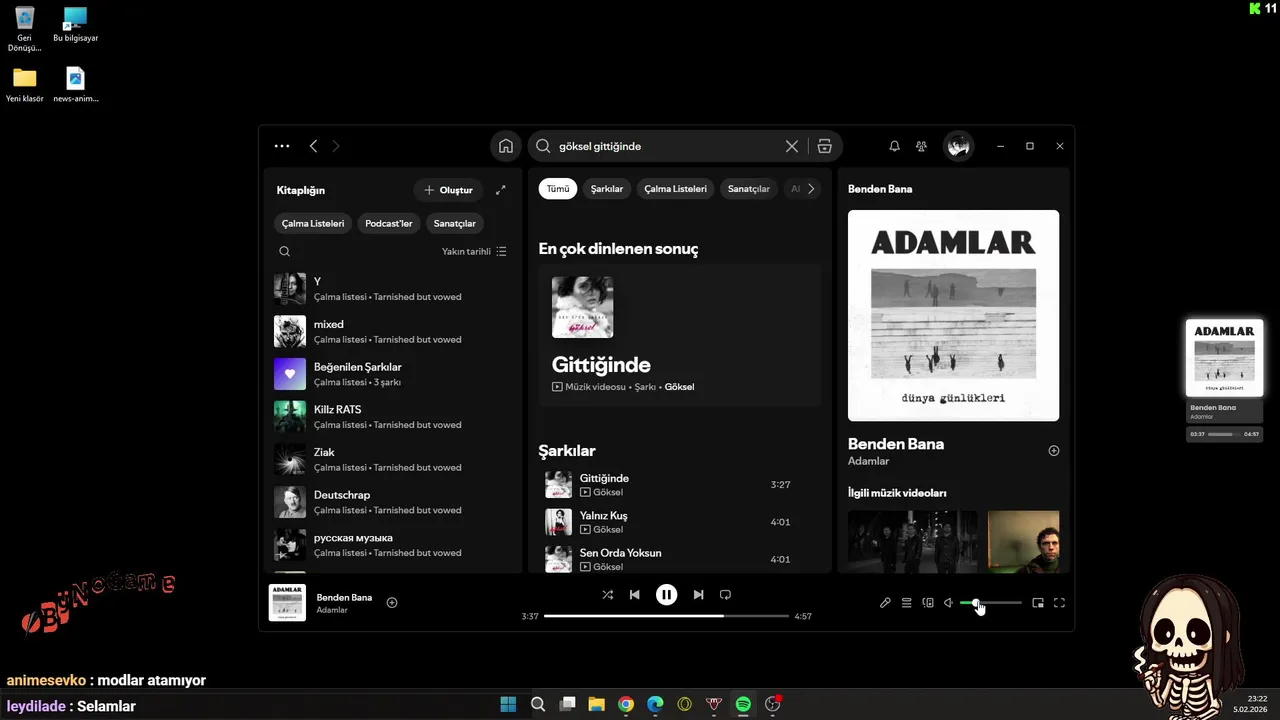Click the Oluştur button
This screenshot has height=720, width=1280.
click(x=448, y=190)
